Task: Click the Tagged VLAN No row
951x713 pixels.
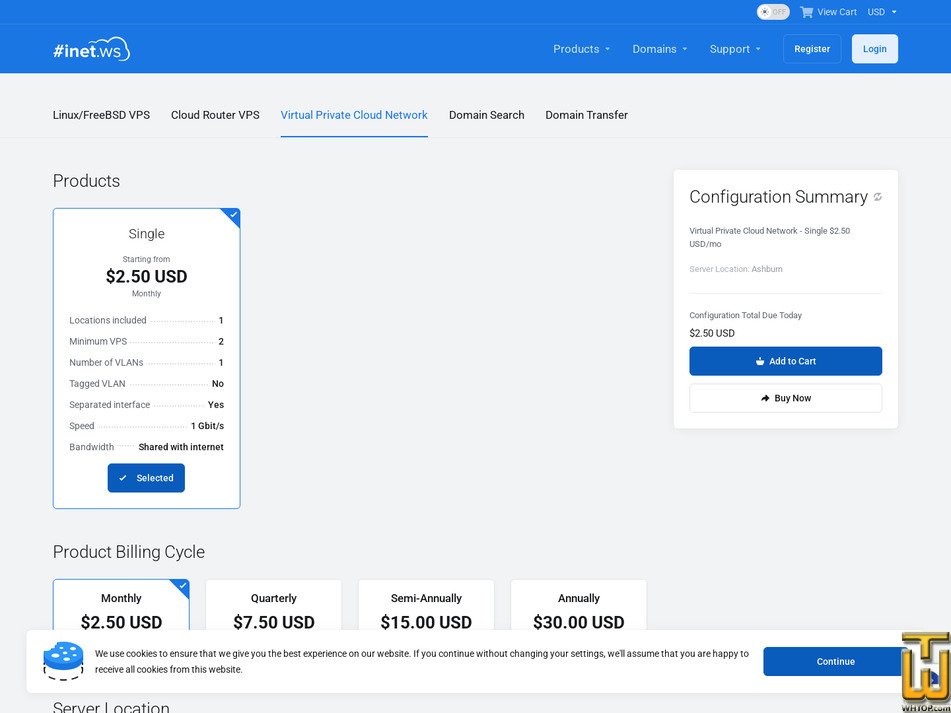Action: [x=146, y=384]
